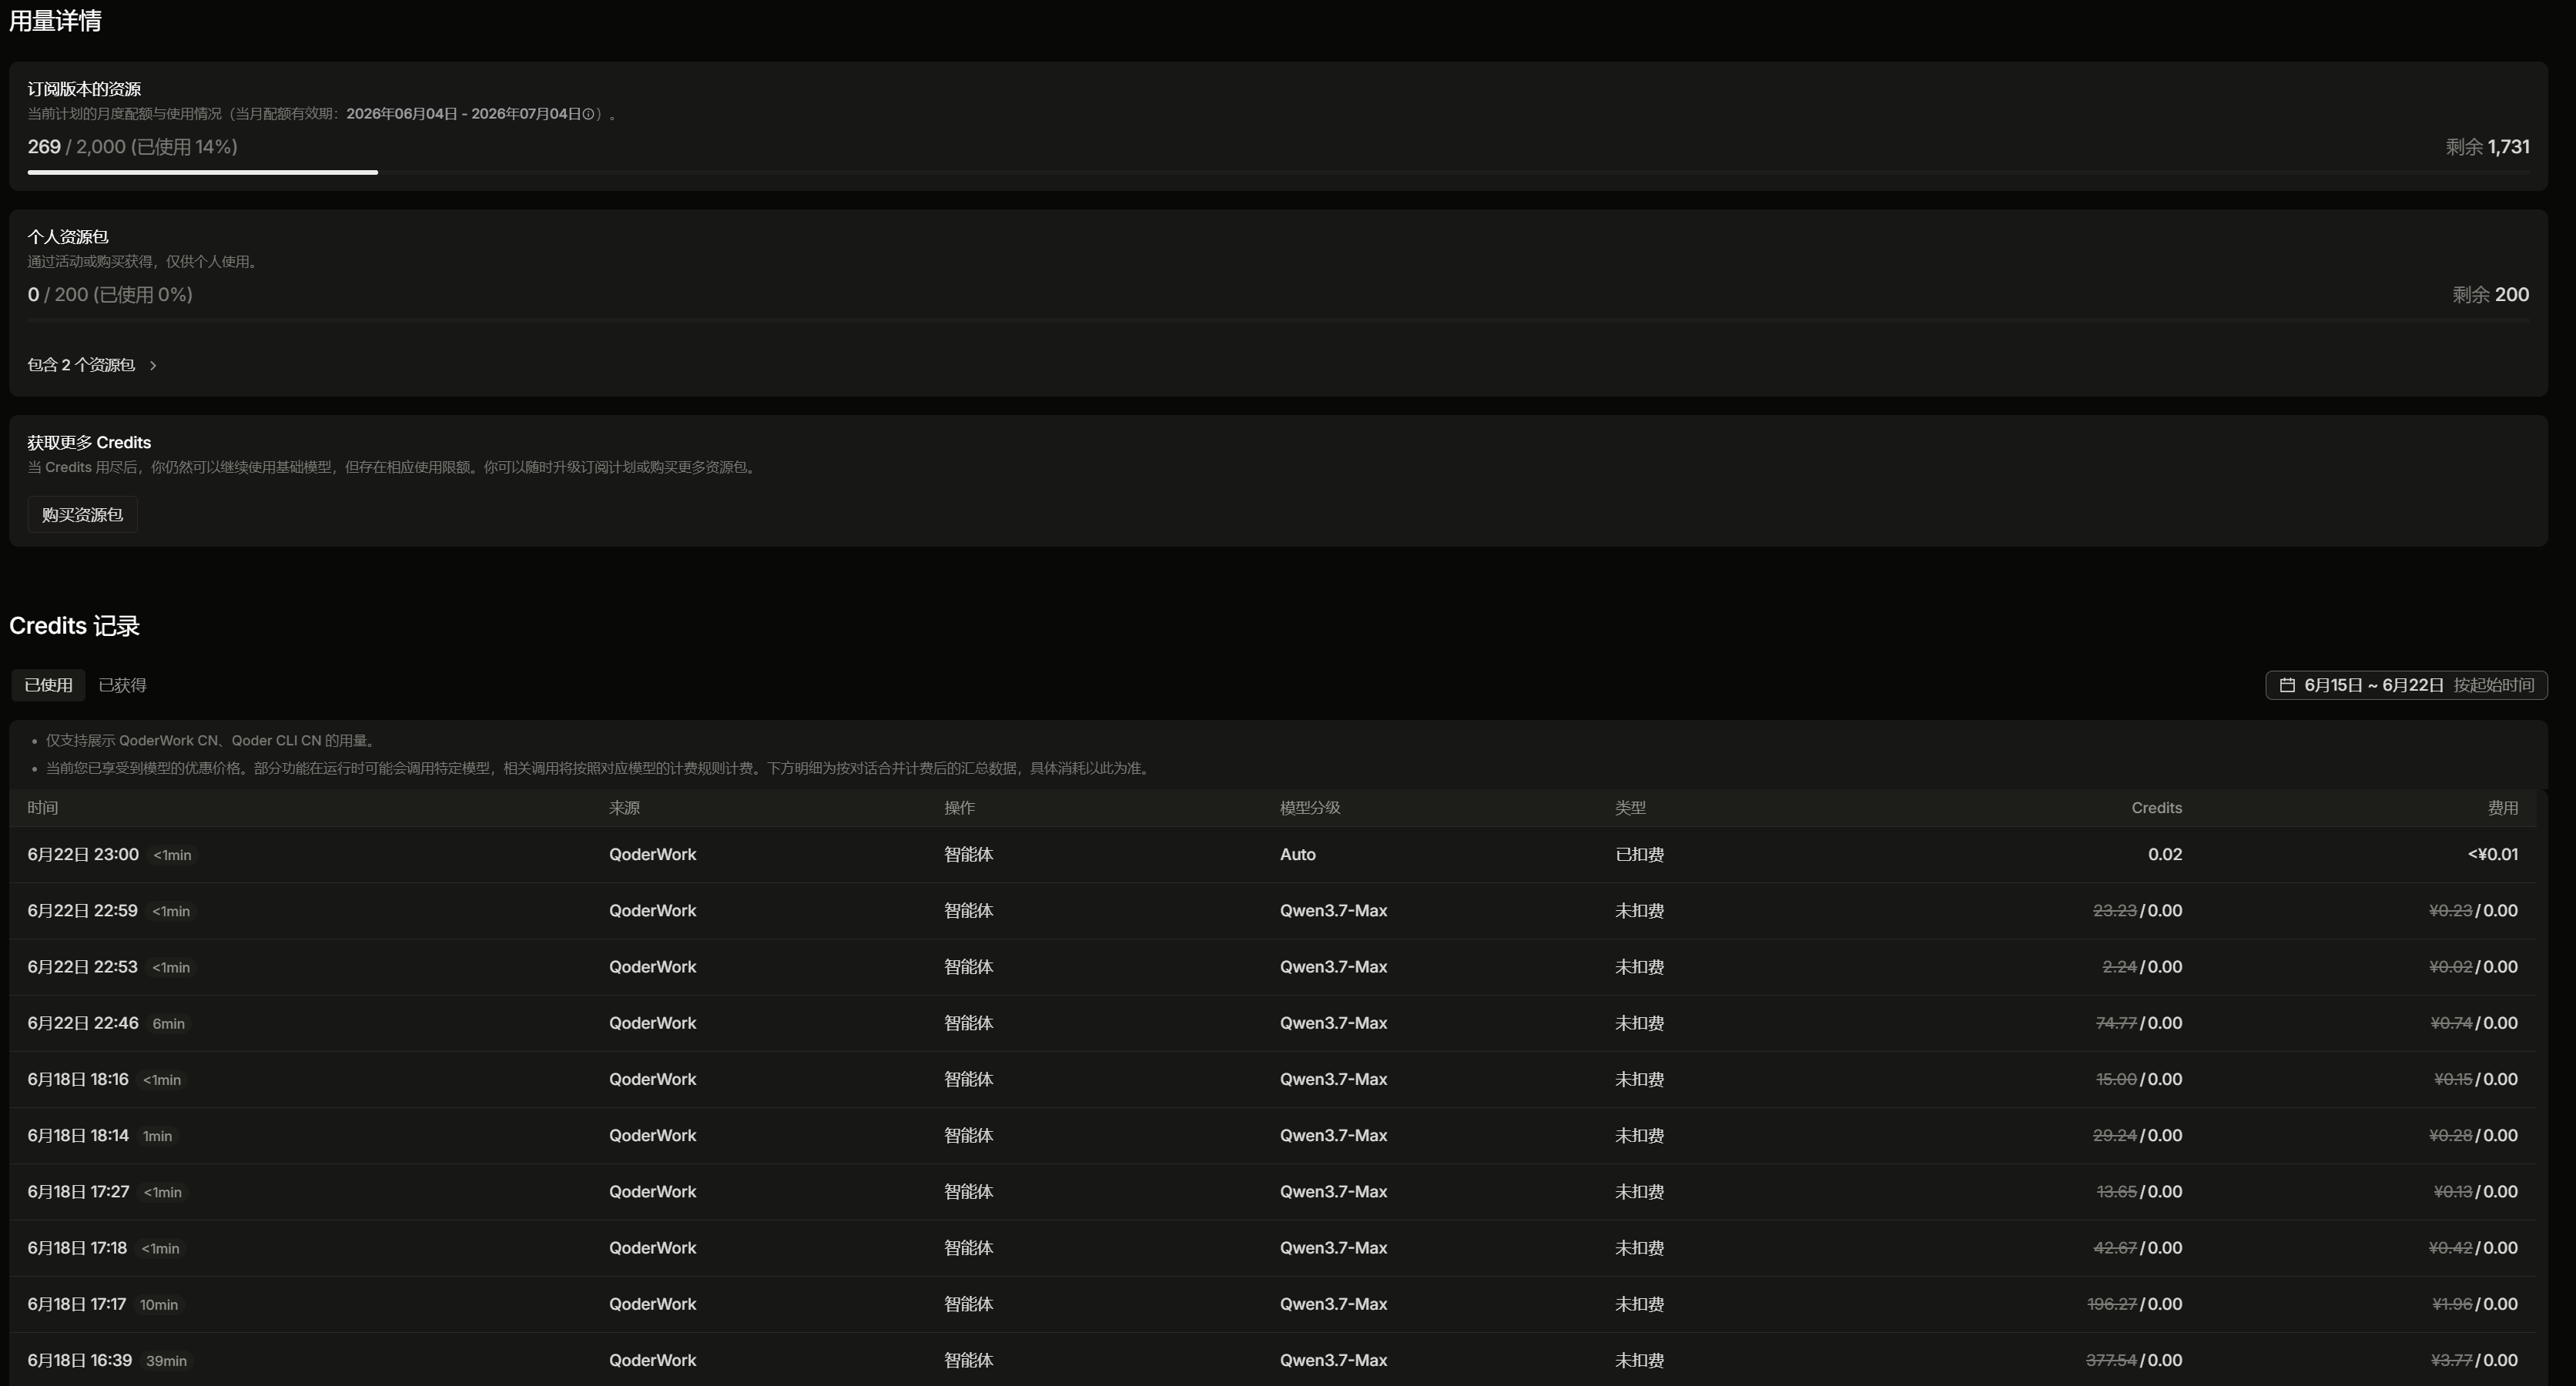Click the 获取更多 Credits heading
This screenshot has height=1386, width=2576.
89,443
